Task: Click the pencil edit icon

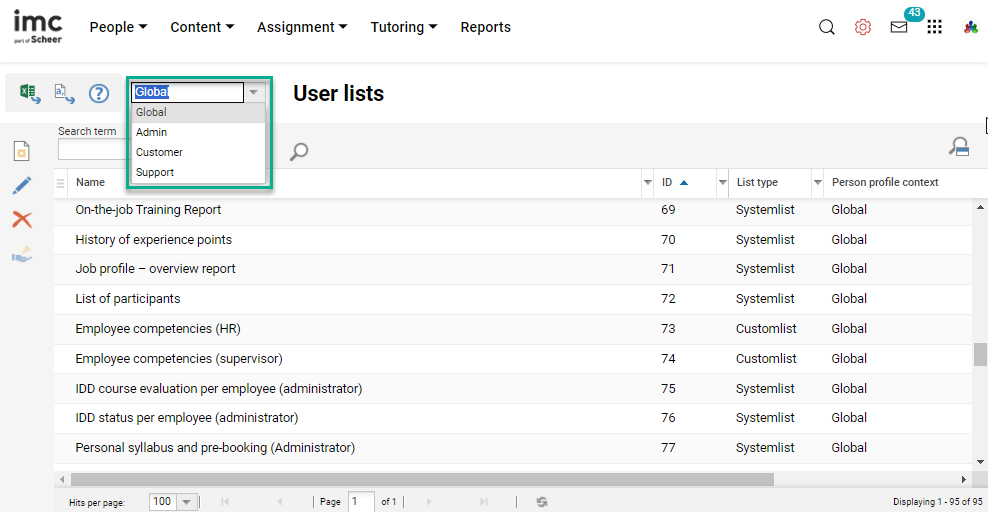Action: point(21,186)
